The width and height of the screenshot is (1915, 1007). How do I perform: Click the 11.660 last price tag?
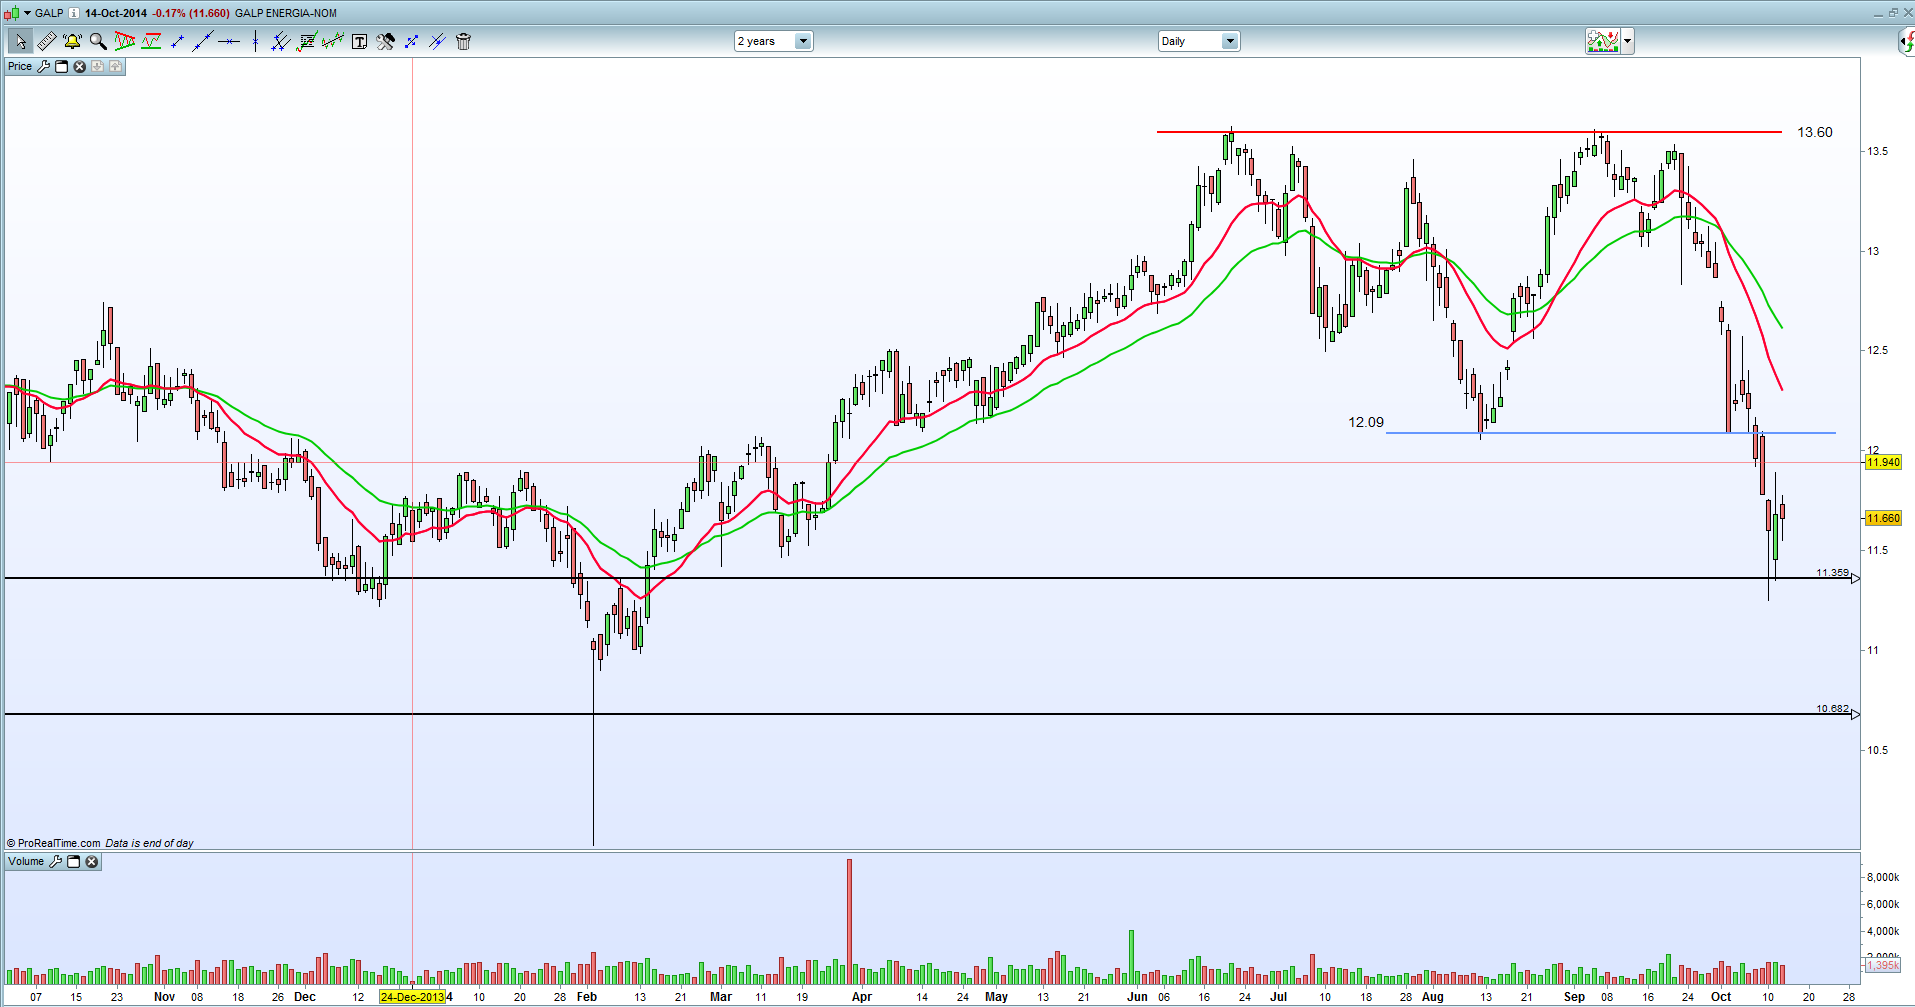coord(1883,518)
